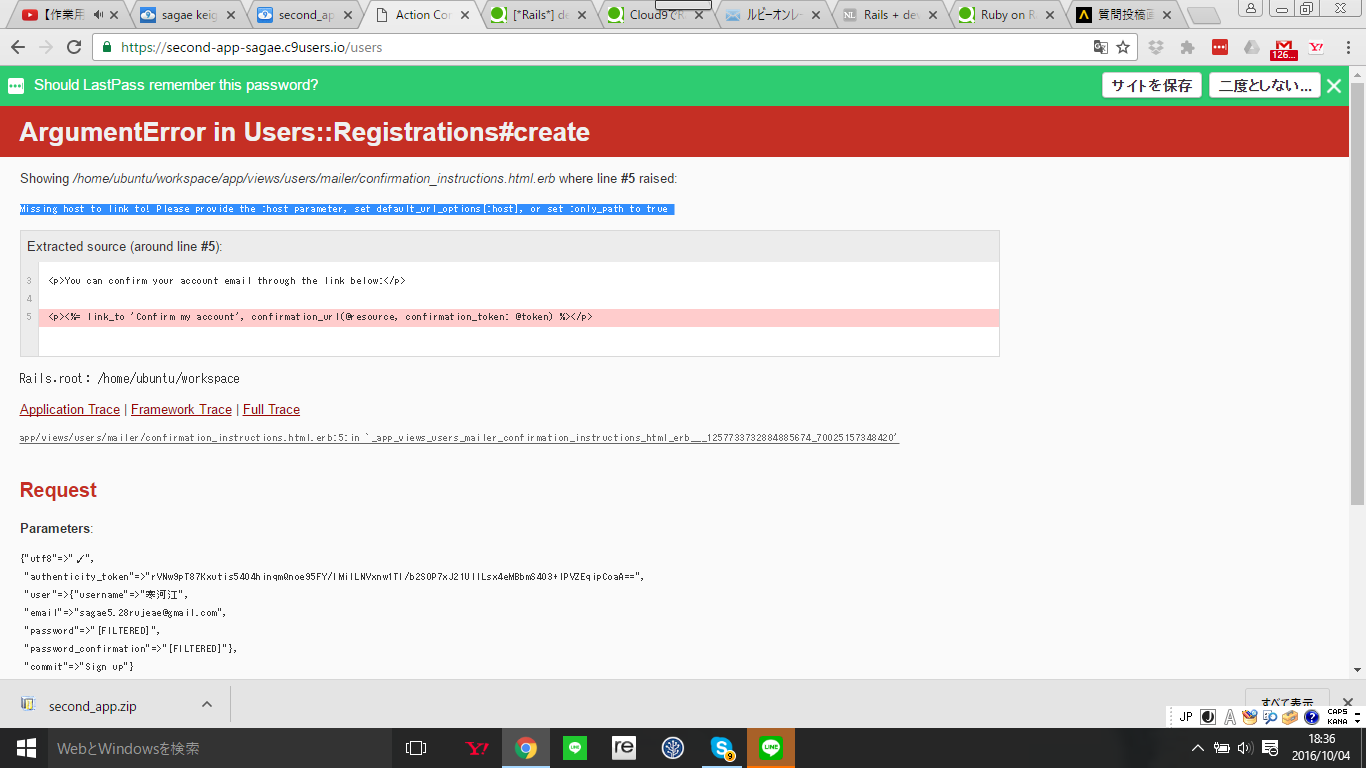Bookmark this page with star icon
The image size is (1366, 768).
click(x=1123, y=47)
